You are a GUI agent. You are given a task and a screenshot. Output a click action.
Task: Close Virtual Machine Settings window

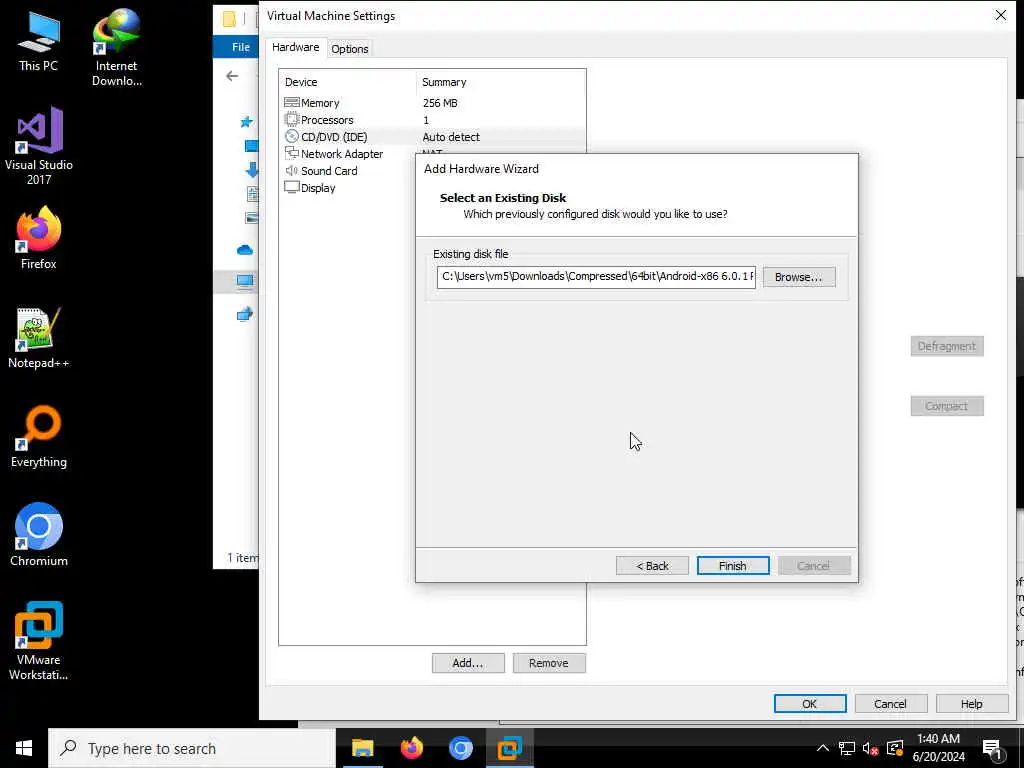[x=1000, y=15]
